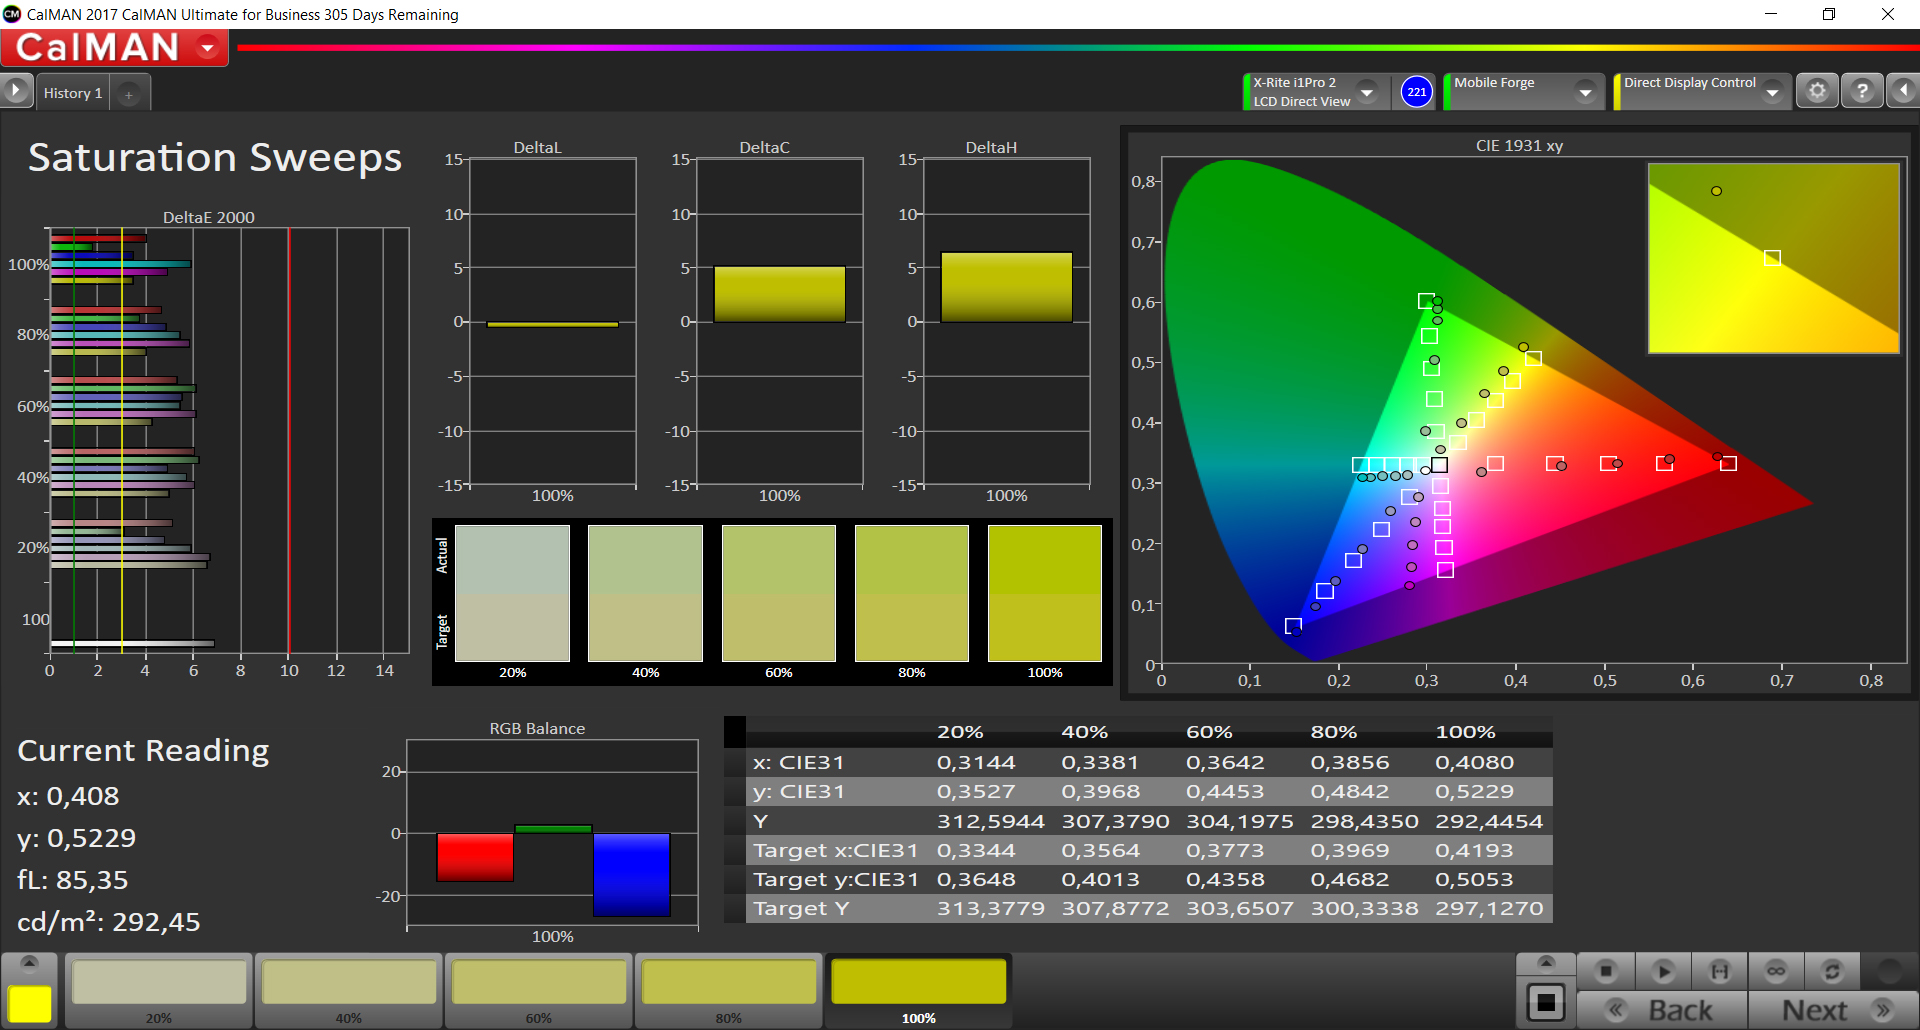This screenshot has width=1920, height=1030.
Task: Click the dark indicator circle near refresh
Action: click(x=1889, y=971)
